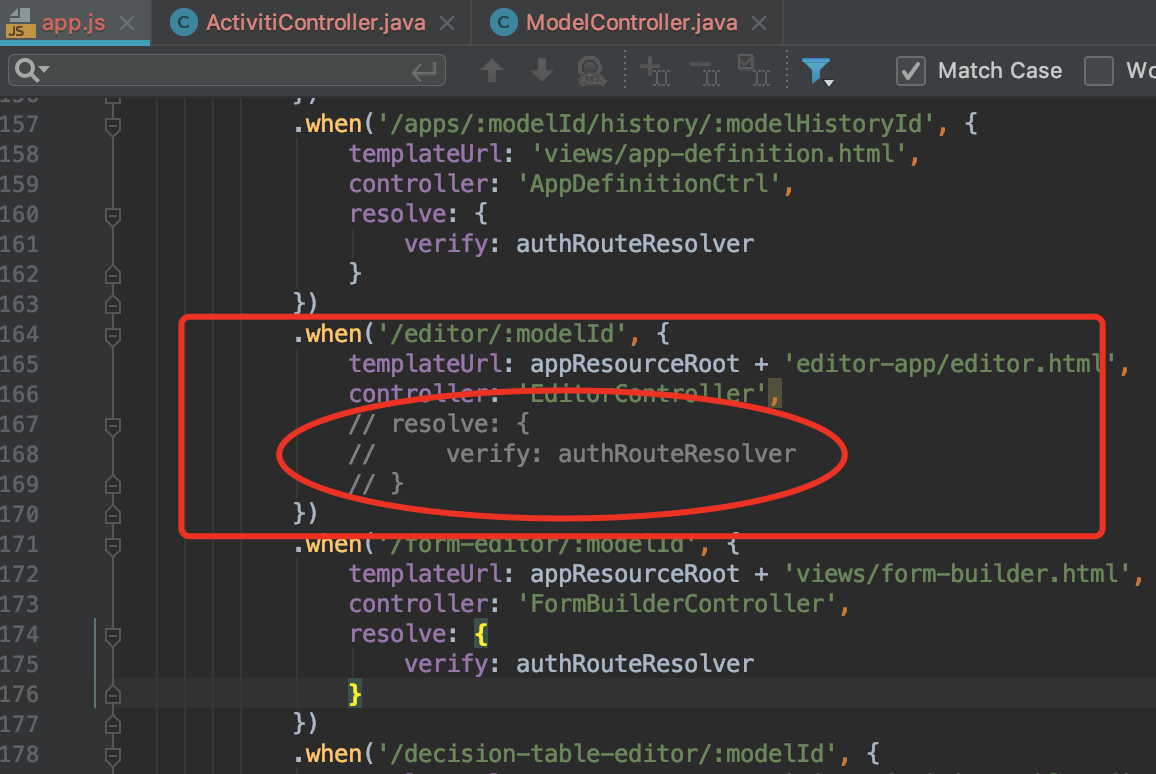
Task: Click the new line icon in search field
Action: coord(424,72)
